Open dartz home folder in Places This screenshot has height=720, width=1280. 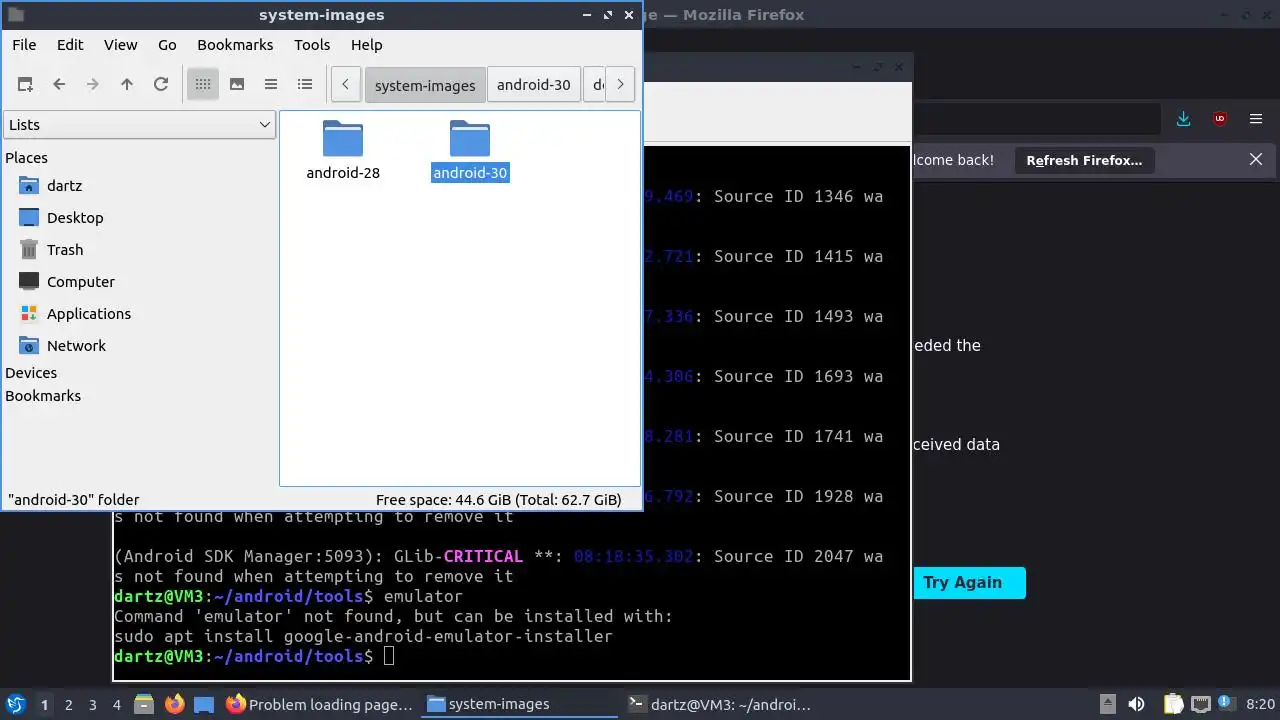point(64,186)
